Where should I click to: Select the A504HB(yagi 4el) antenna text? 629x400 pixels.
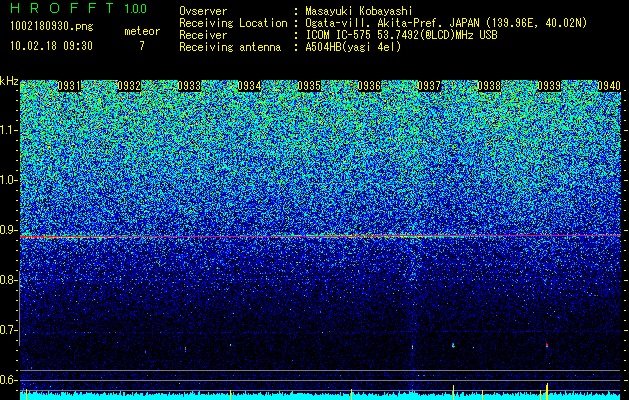[353, 47]
